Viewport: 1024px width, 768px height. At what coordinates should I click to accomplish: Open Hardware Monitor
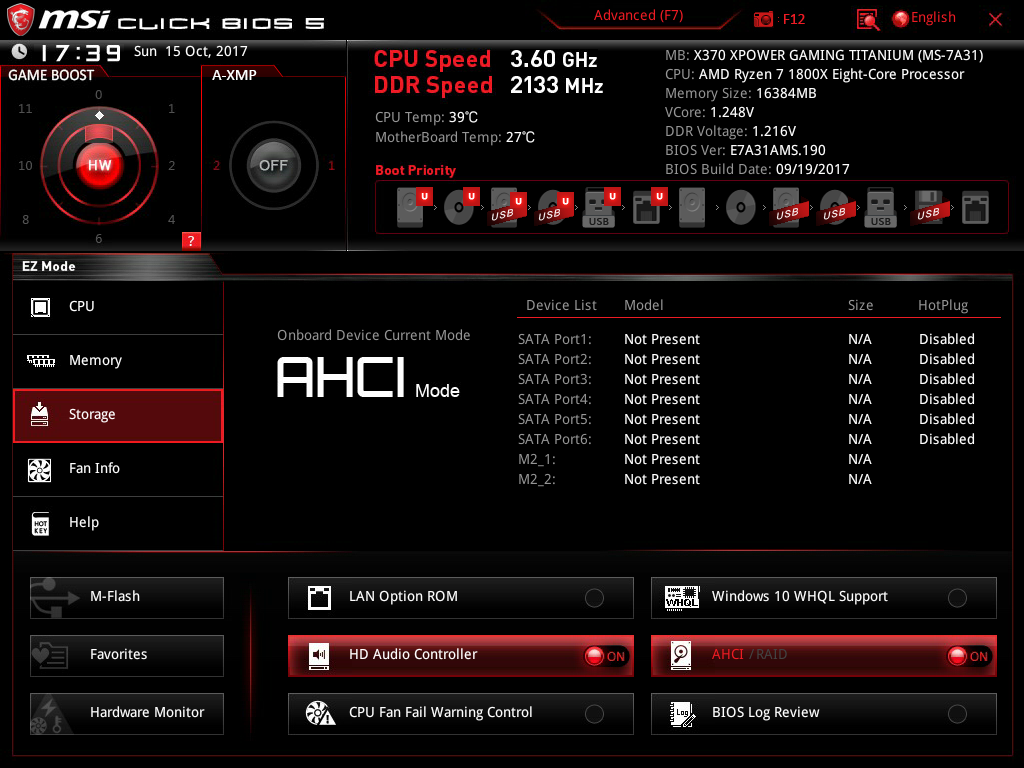(x=127, y=713)
